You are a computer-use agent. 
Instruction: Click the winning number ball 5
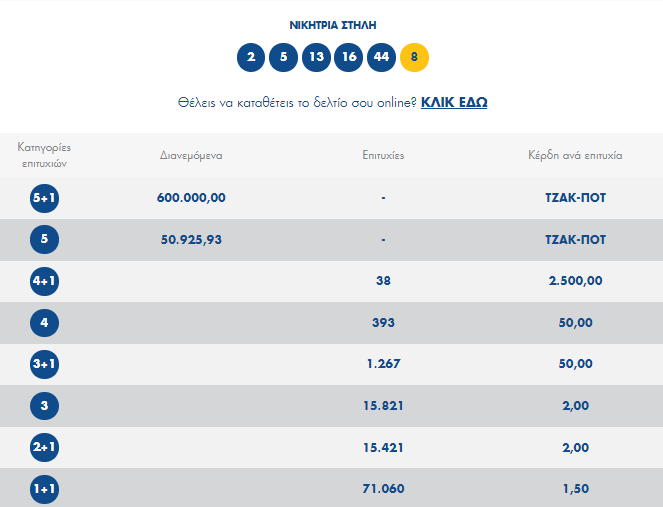283,57
